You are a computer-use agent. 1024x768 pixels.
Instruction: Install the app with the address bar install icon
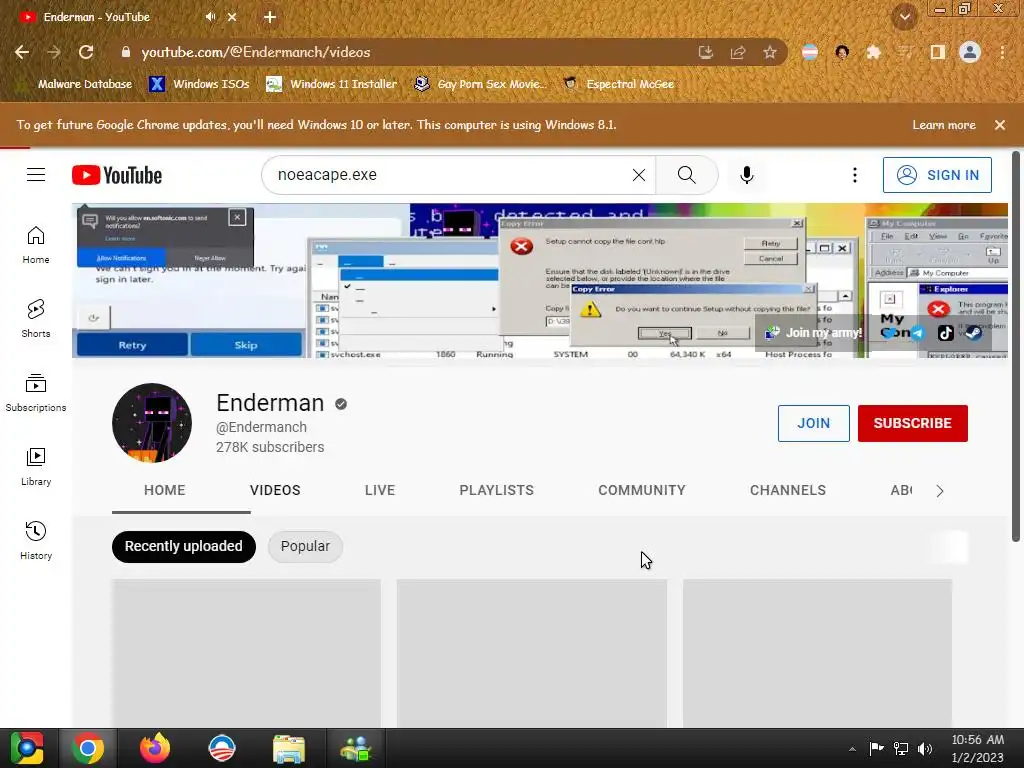tap(705, 52)
